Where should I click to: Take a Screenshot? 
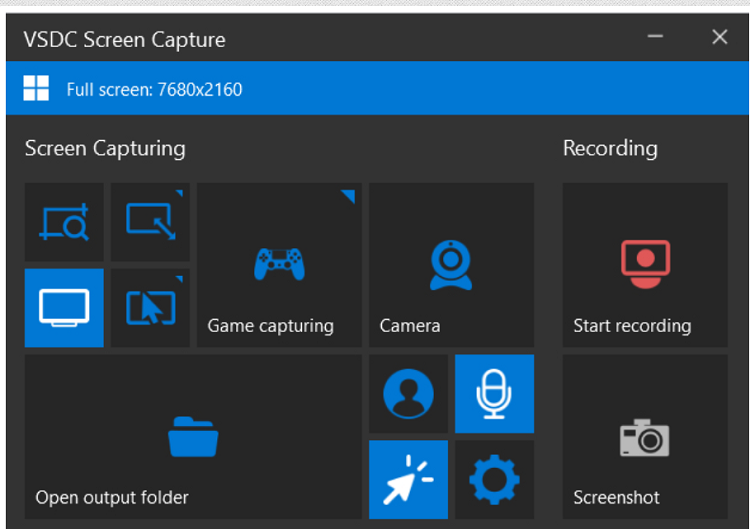click(x=645, y=437)
